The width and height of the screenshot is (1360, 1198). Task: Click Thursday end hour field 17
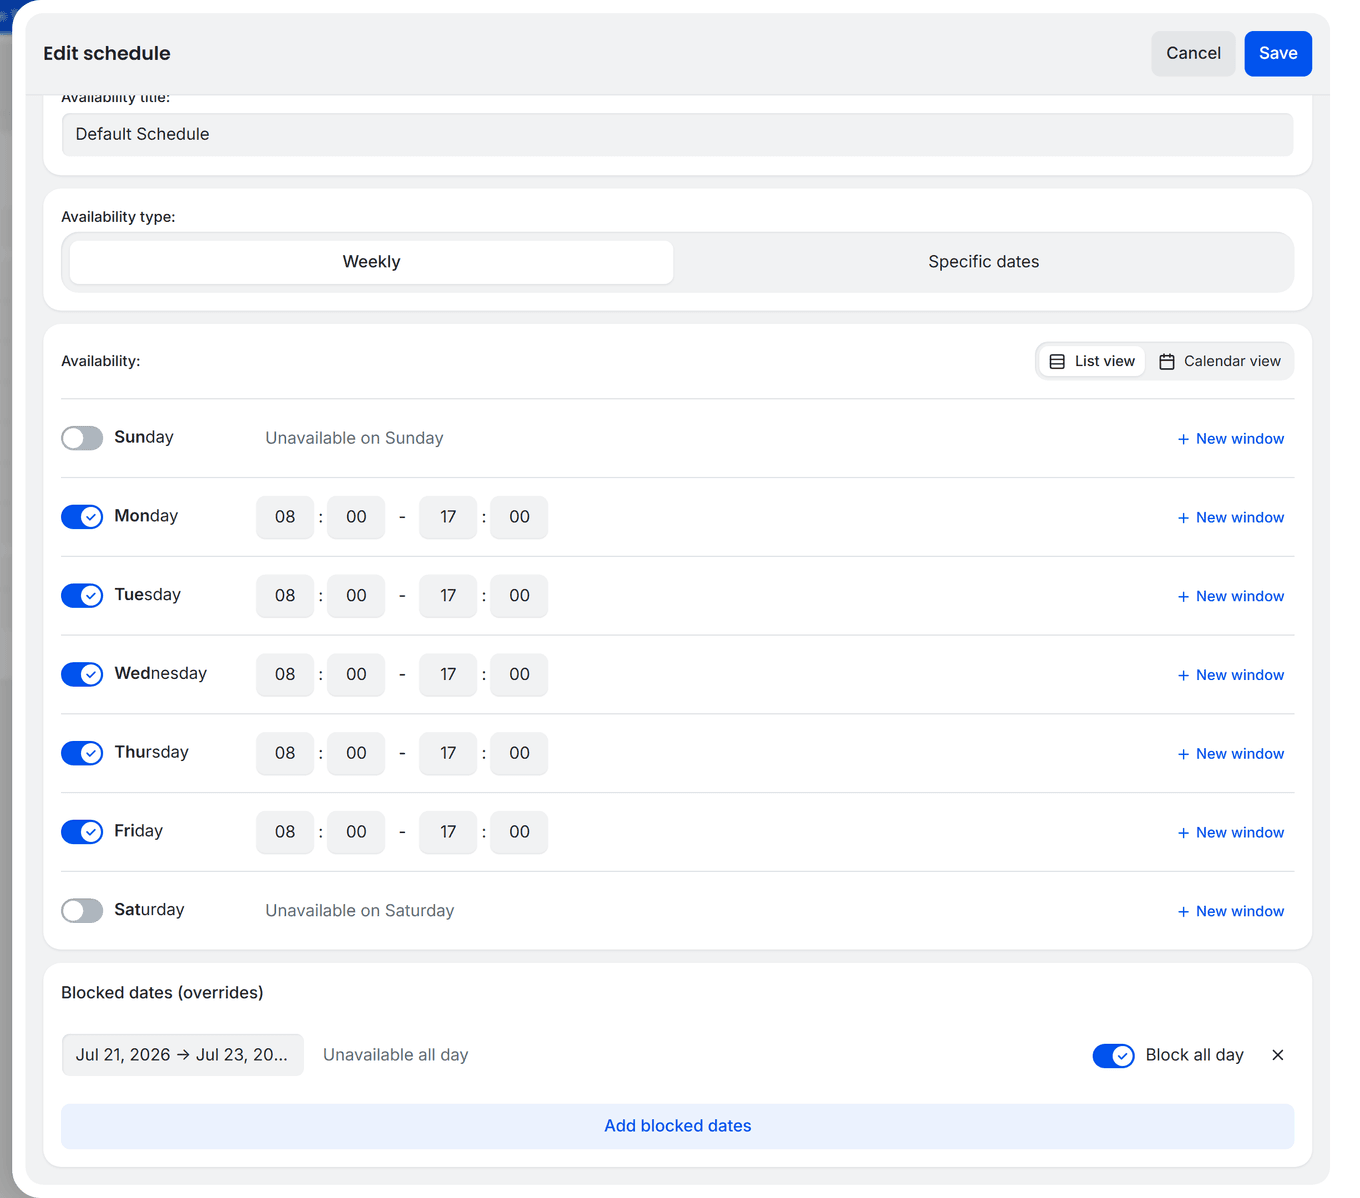coord(448,753)
